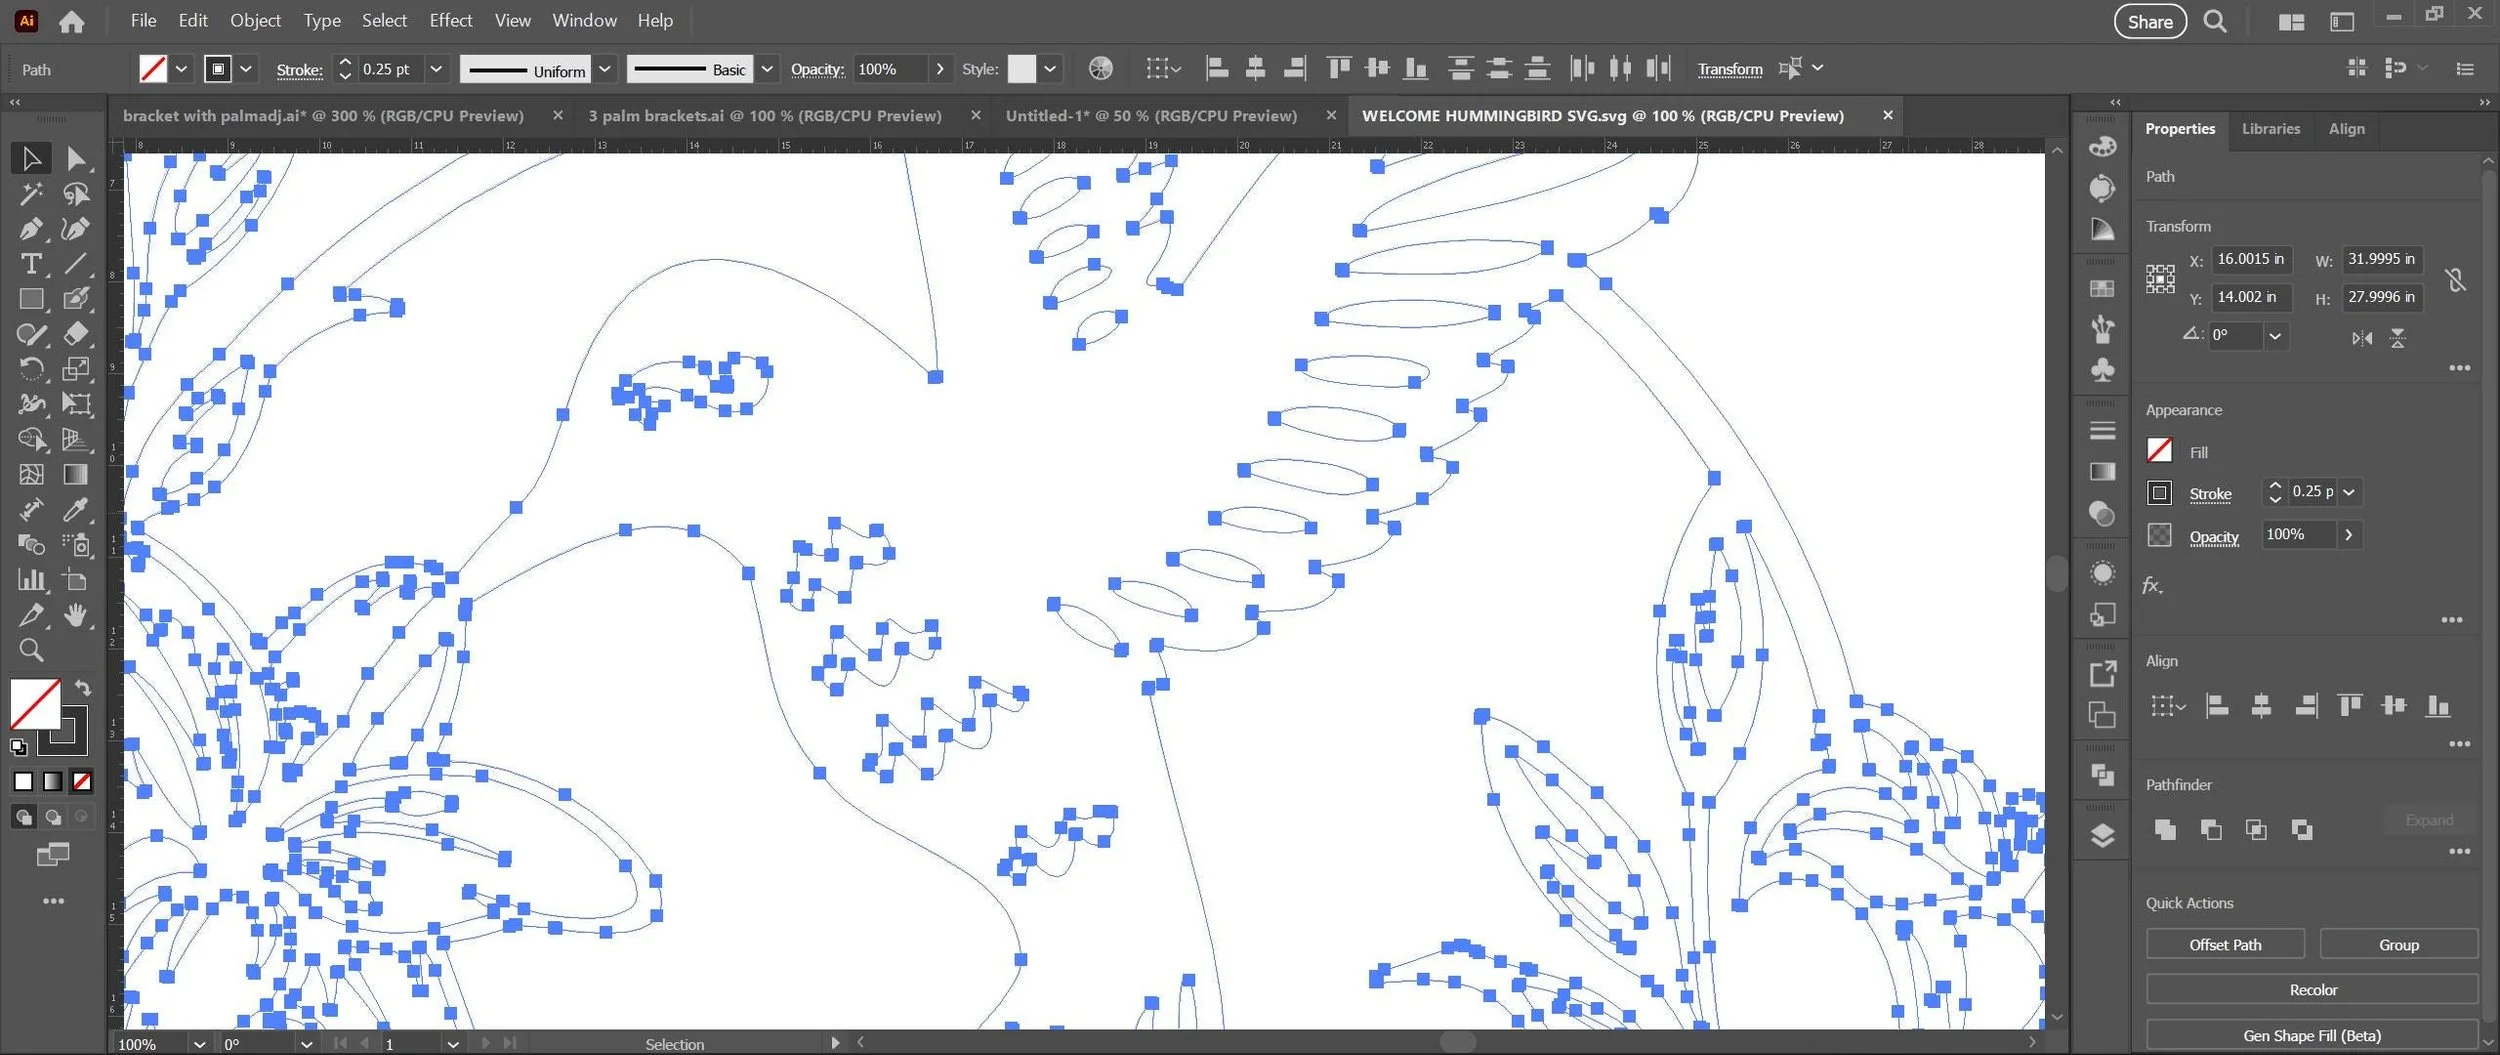Open the Edit Toolbar three-dots button
Screen dimensions: 2500x1055
[x=53, y=901]
